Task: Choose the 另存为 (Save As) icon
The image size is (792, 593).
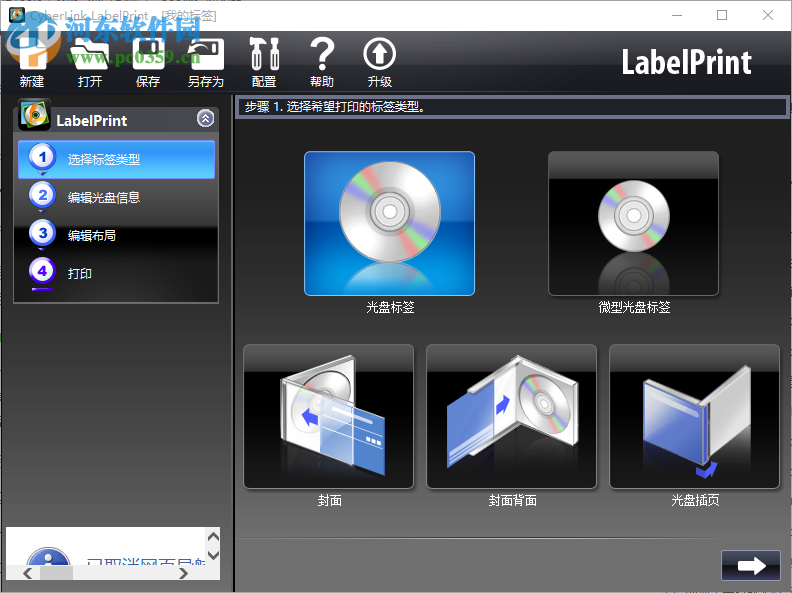Action: (x=206, y=61)
